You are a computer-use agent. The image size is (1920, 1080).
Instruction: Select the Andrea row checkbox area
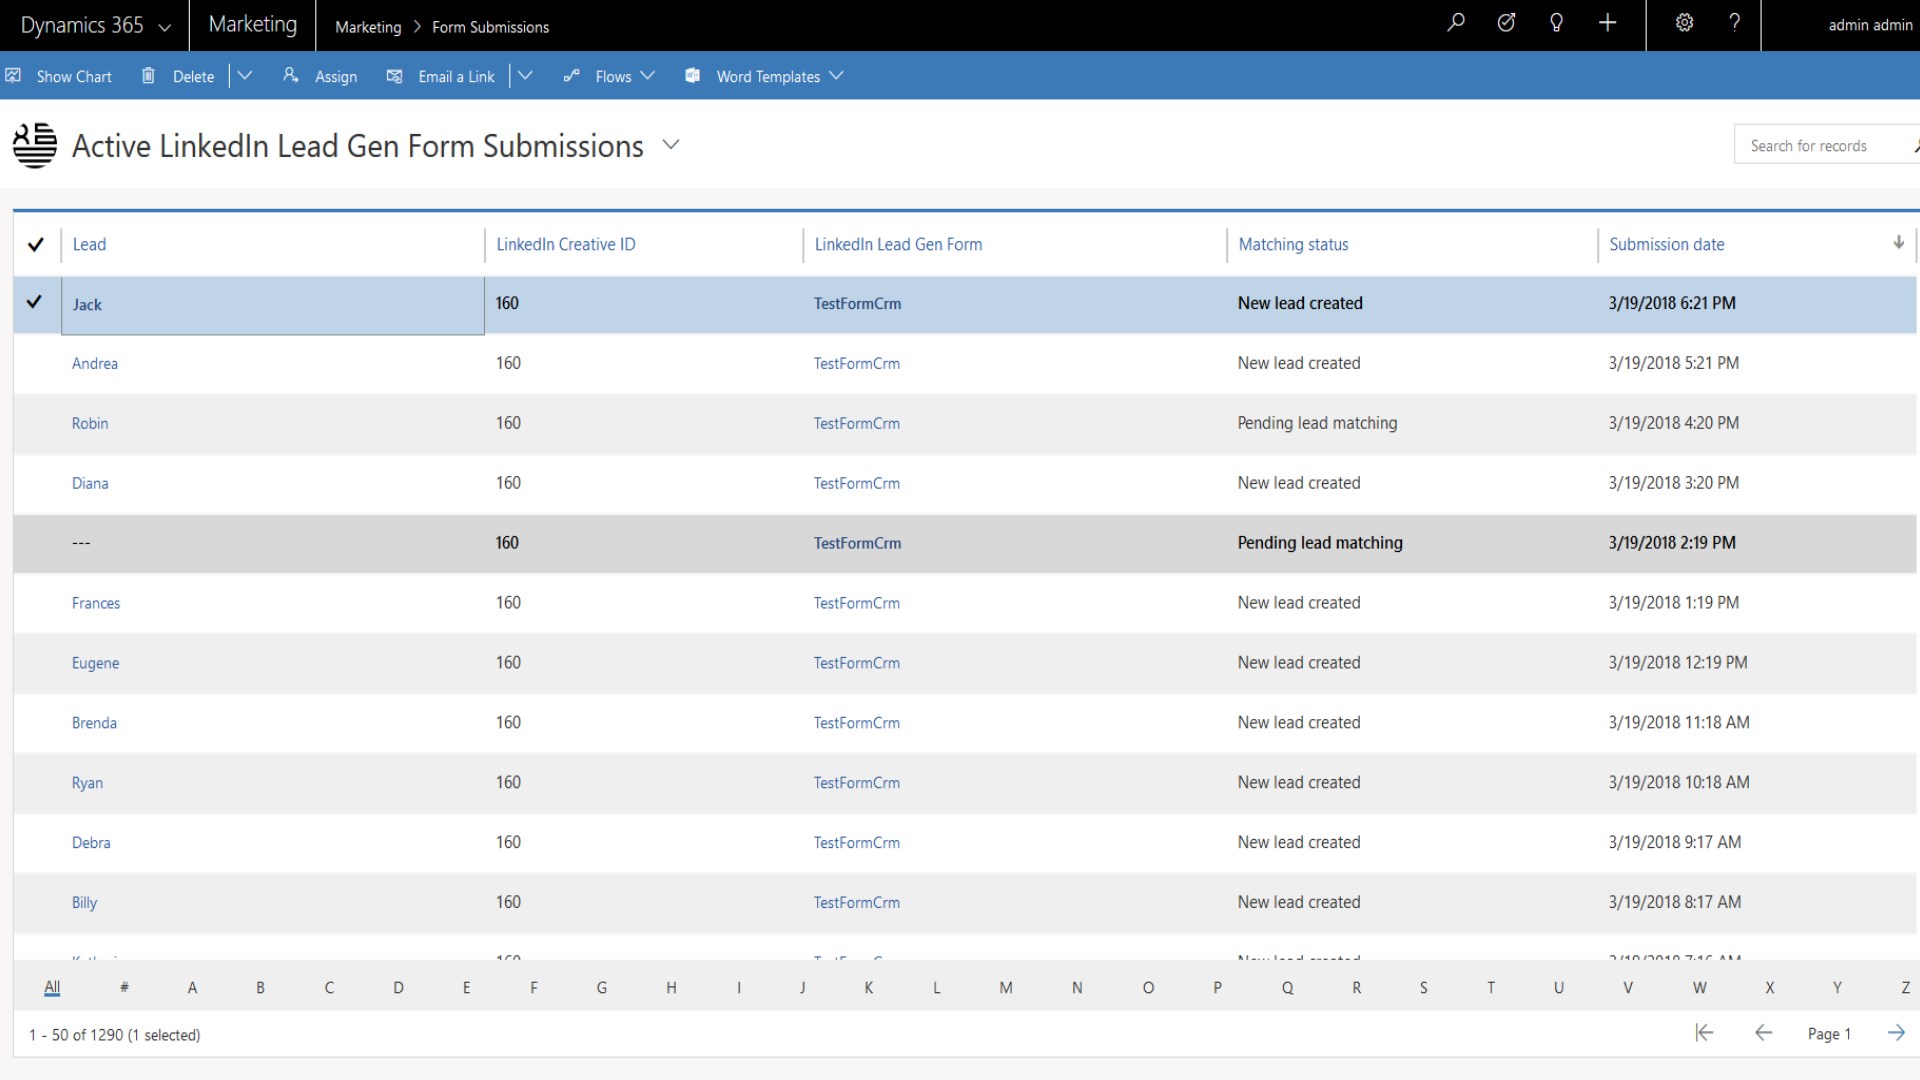click(35, 363)
